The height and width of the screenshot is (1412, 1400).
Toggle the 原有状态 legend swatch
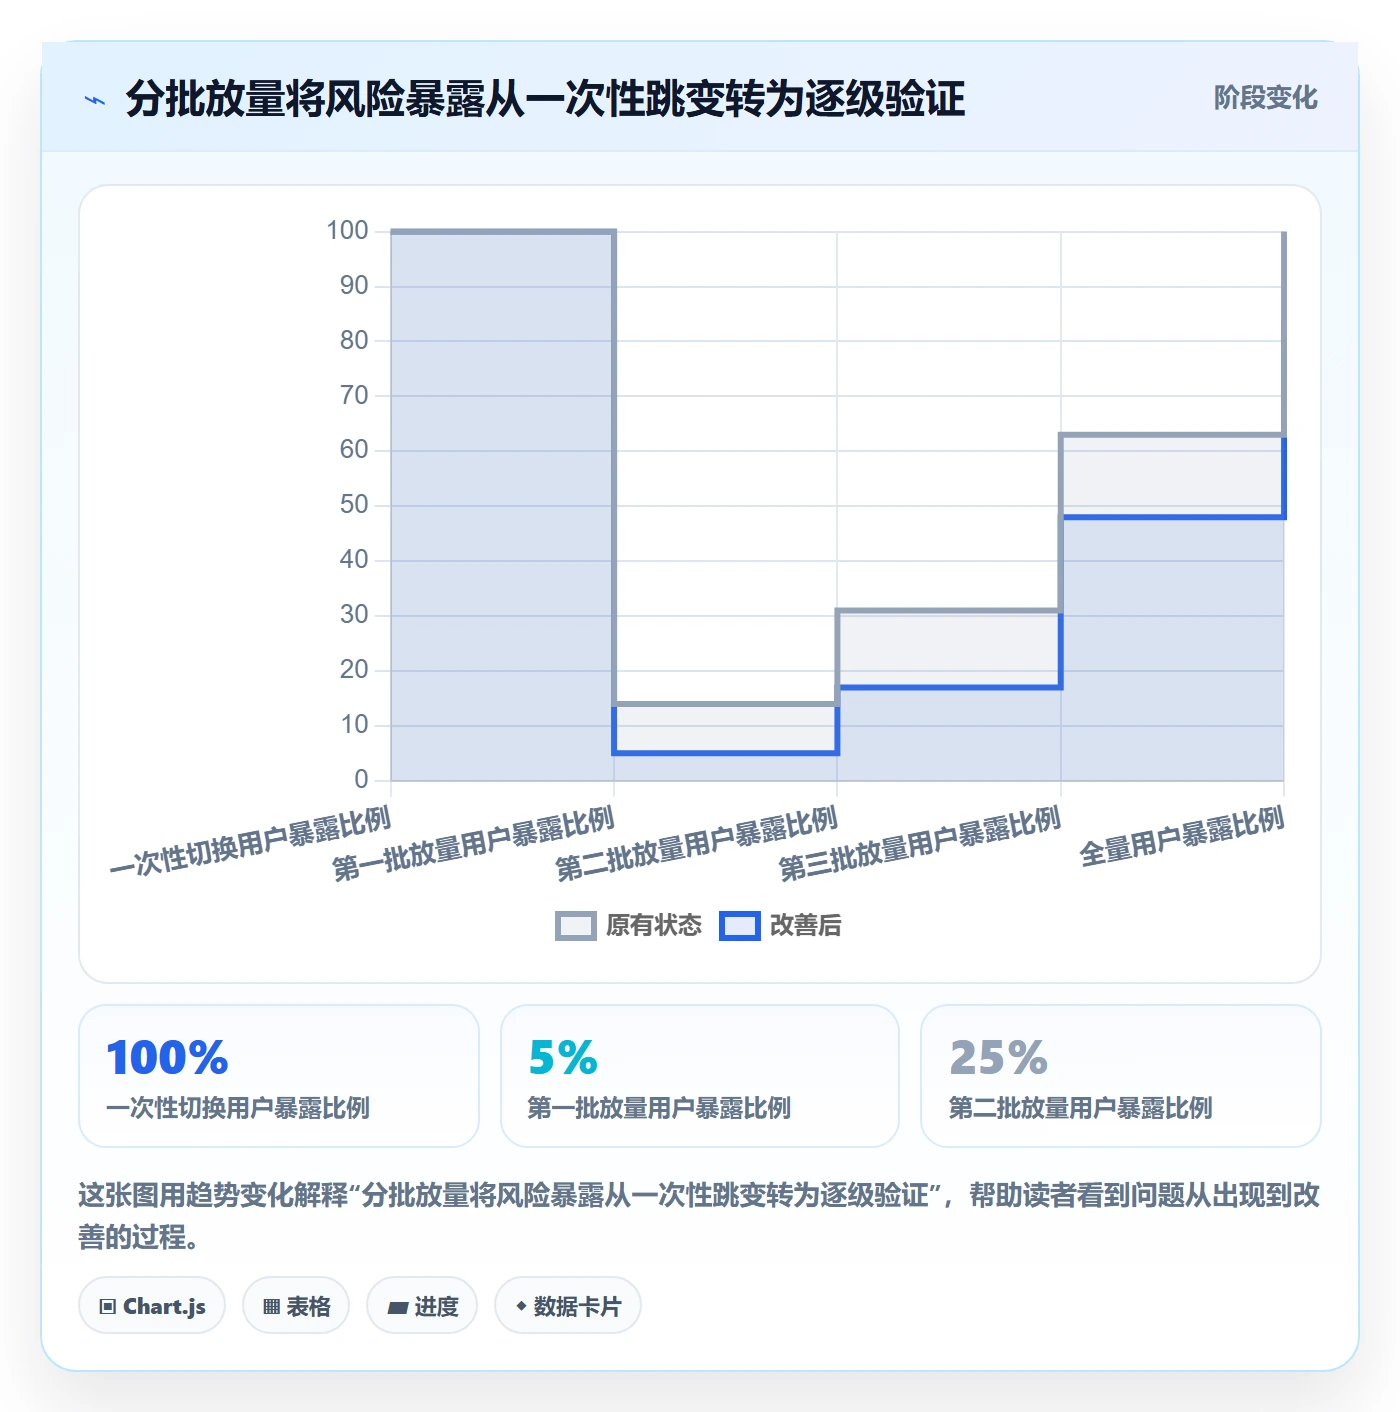[x=575, y=926]
